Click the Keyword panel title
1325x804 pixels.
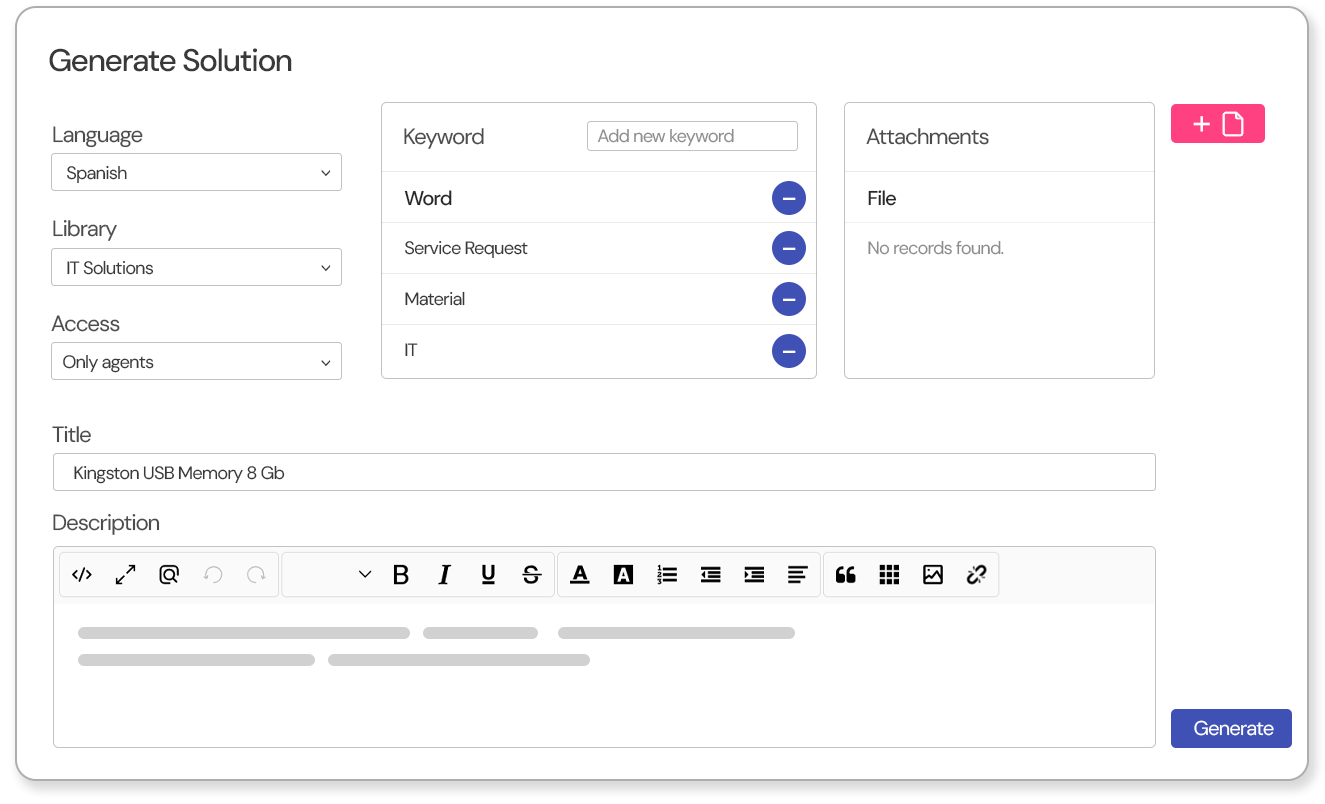(444, 137)
